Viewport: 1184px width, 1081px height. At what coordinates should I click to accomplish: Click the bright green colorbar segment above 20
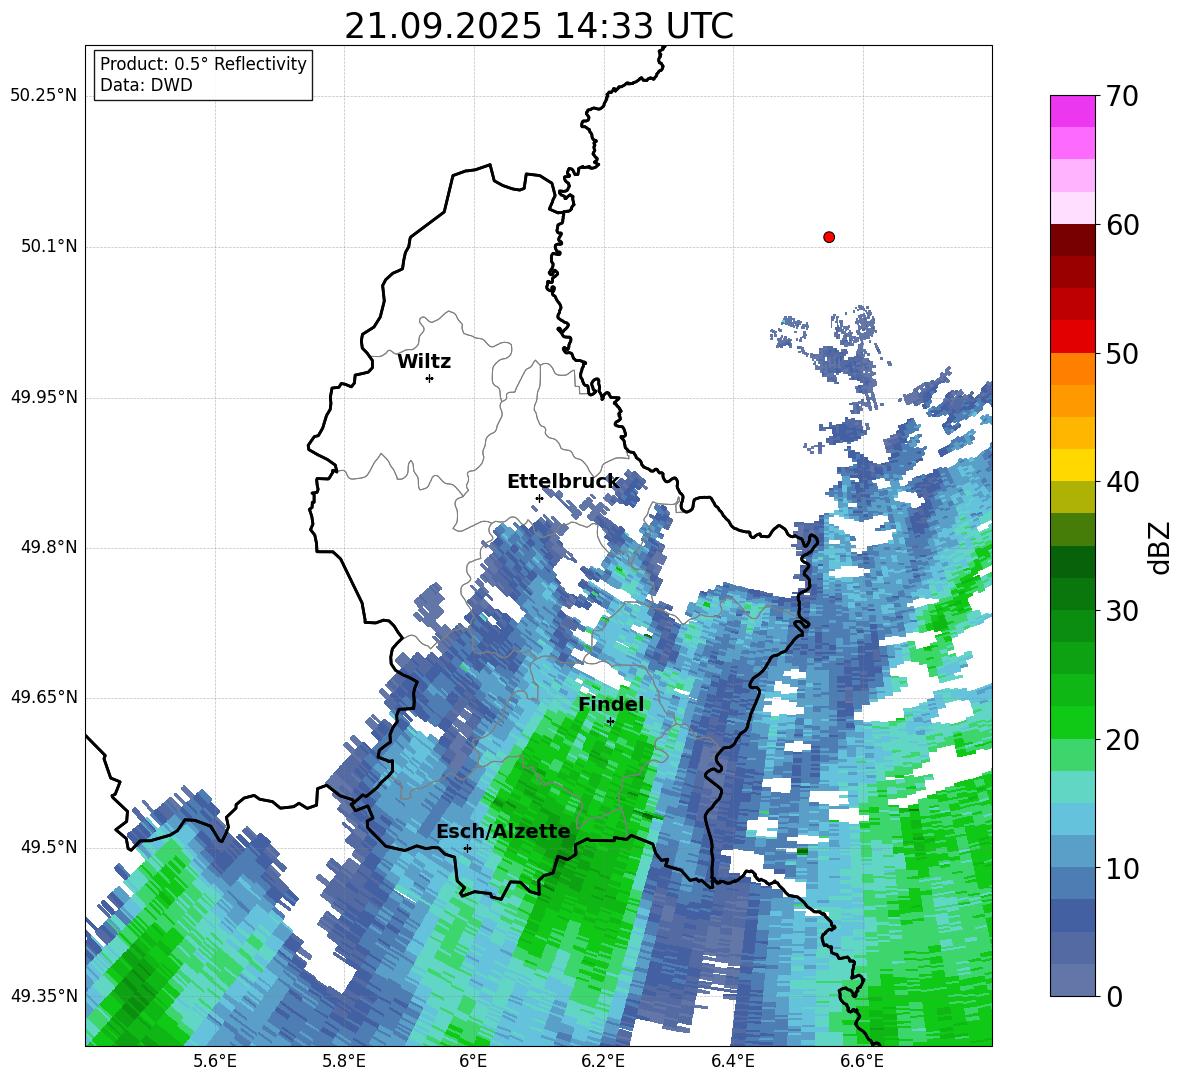pos(1072,722)
